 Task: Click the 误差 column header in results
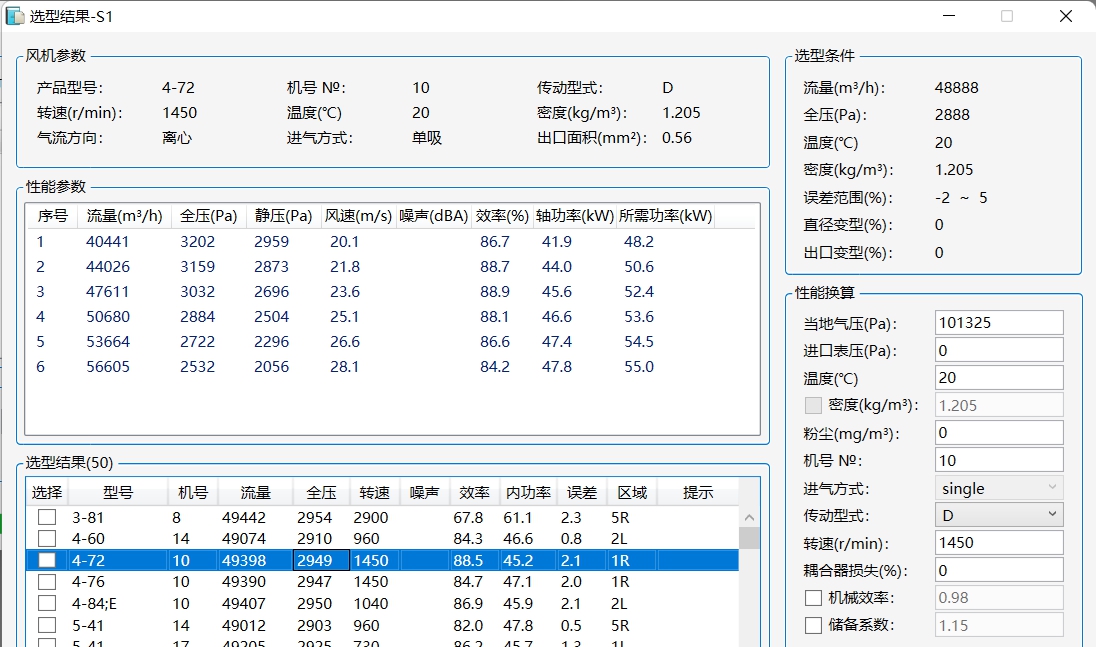(x=581, y=493)
